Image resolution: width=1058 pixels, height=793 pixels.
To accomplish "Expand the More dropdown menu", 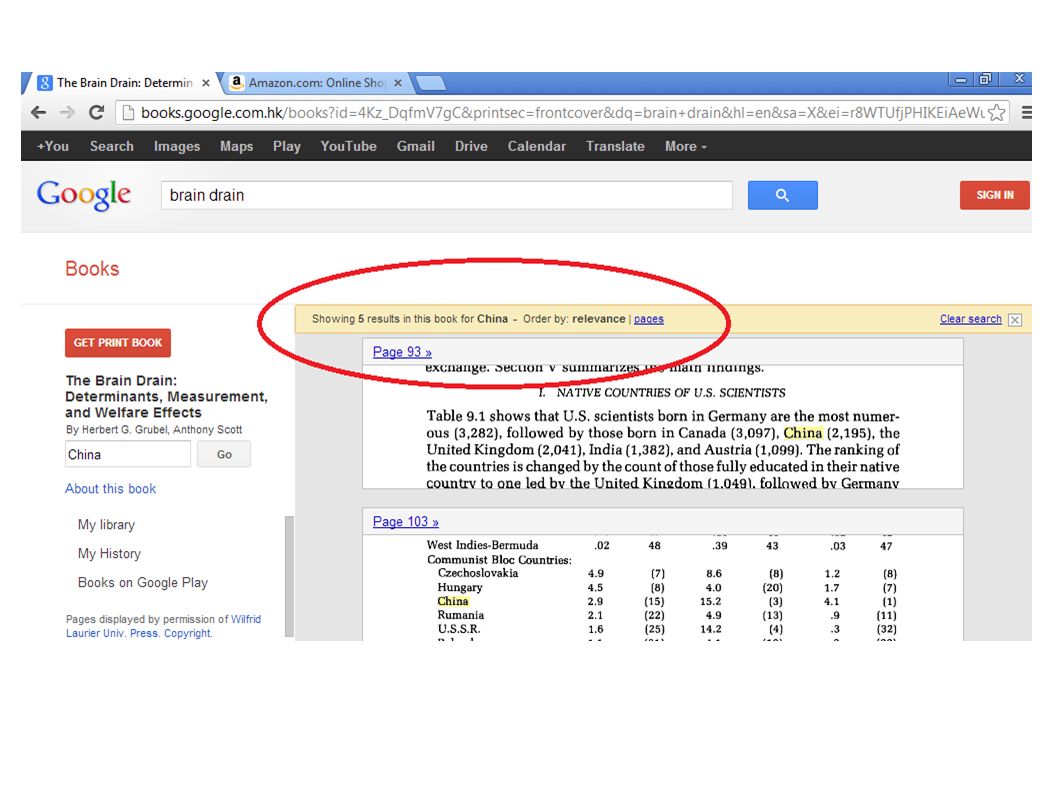I will (686, 146).
